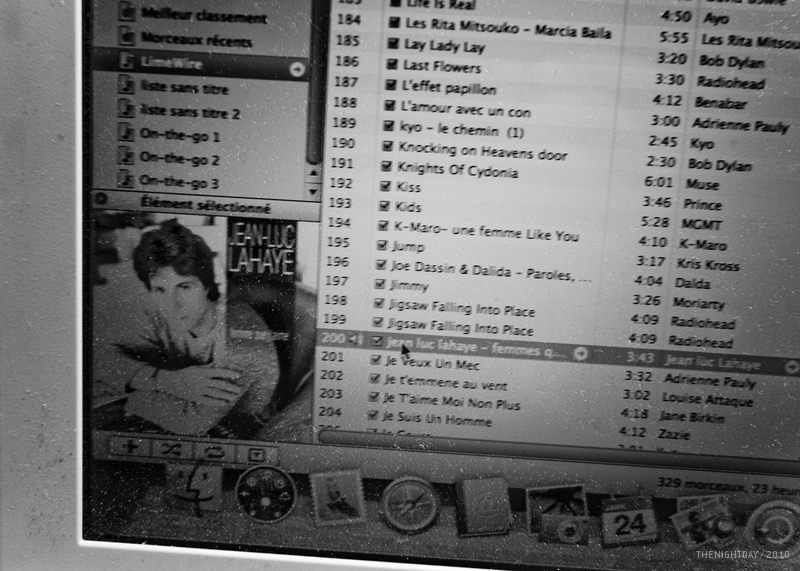This screenshot has height=571, width=800.
Task: Uncheck L'amour avec un con checkbox
Action: pos(389,105)
